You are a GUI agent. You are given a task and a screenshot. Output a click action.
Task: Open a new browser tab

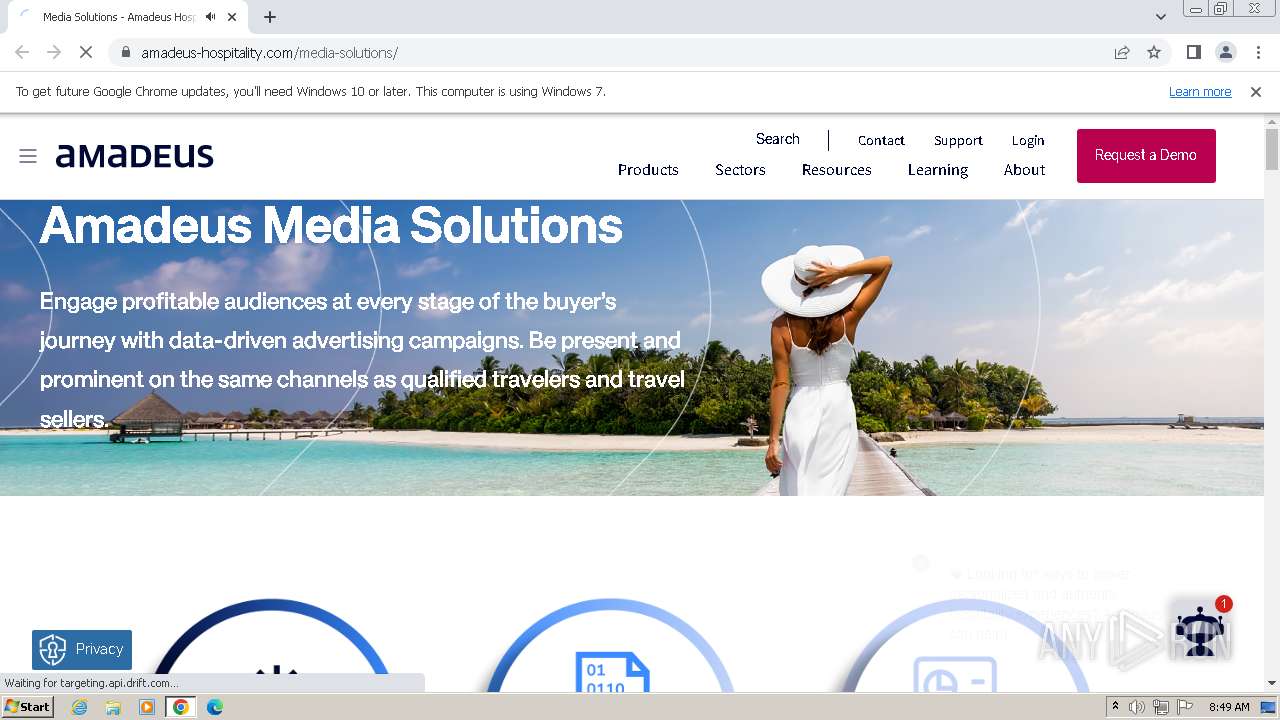pos(270,17)
